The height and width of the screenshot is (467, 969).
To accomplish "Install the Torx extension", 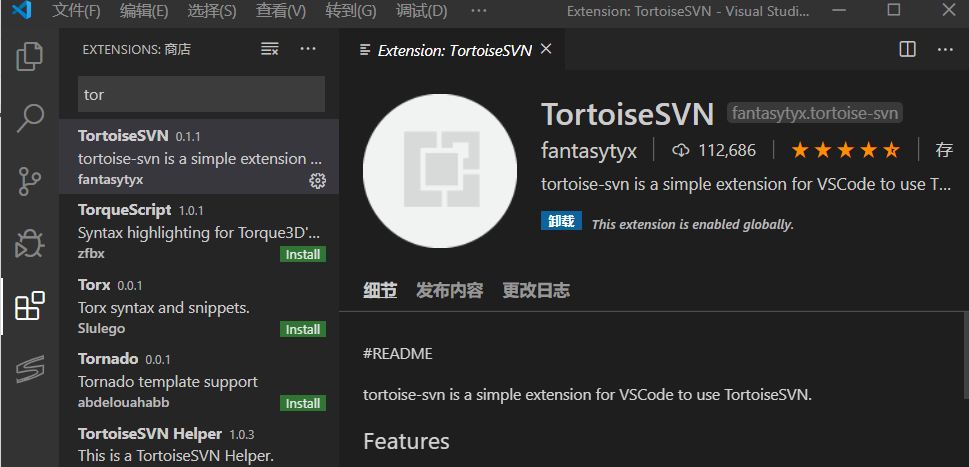I will click(303, 329).
